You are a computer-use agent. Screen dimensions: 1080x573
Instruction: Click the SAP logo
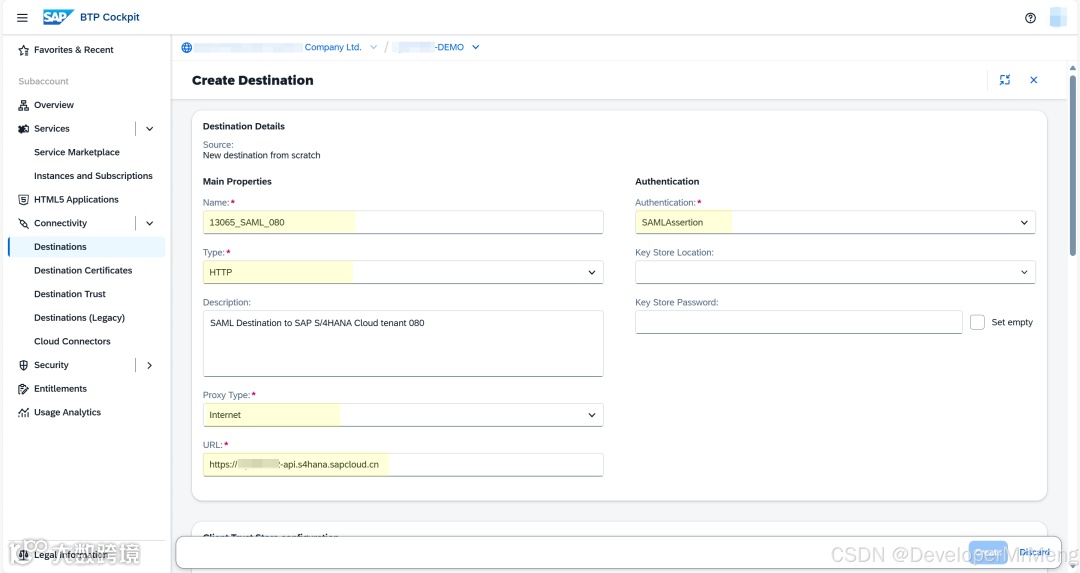57,17
